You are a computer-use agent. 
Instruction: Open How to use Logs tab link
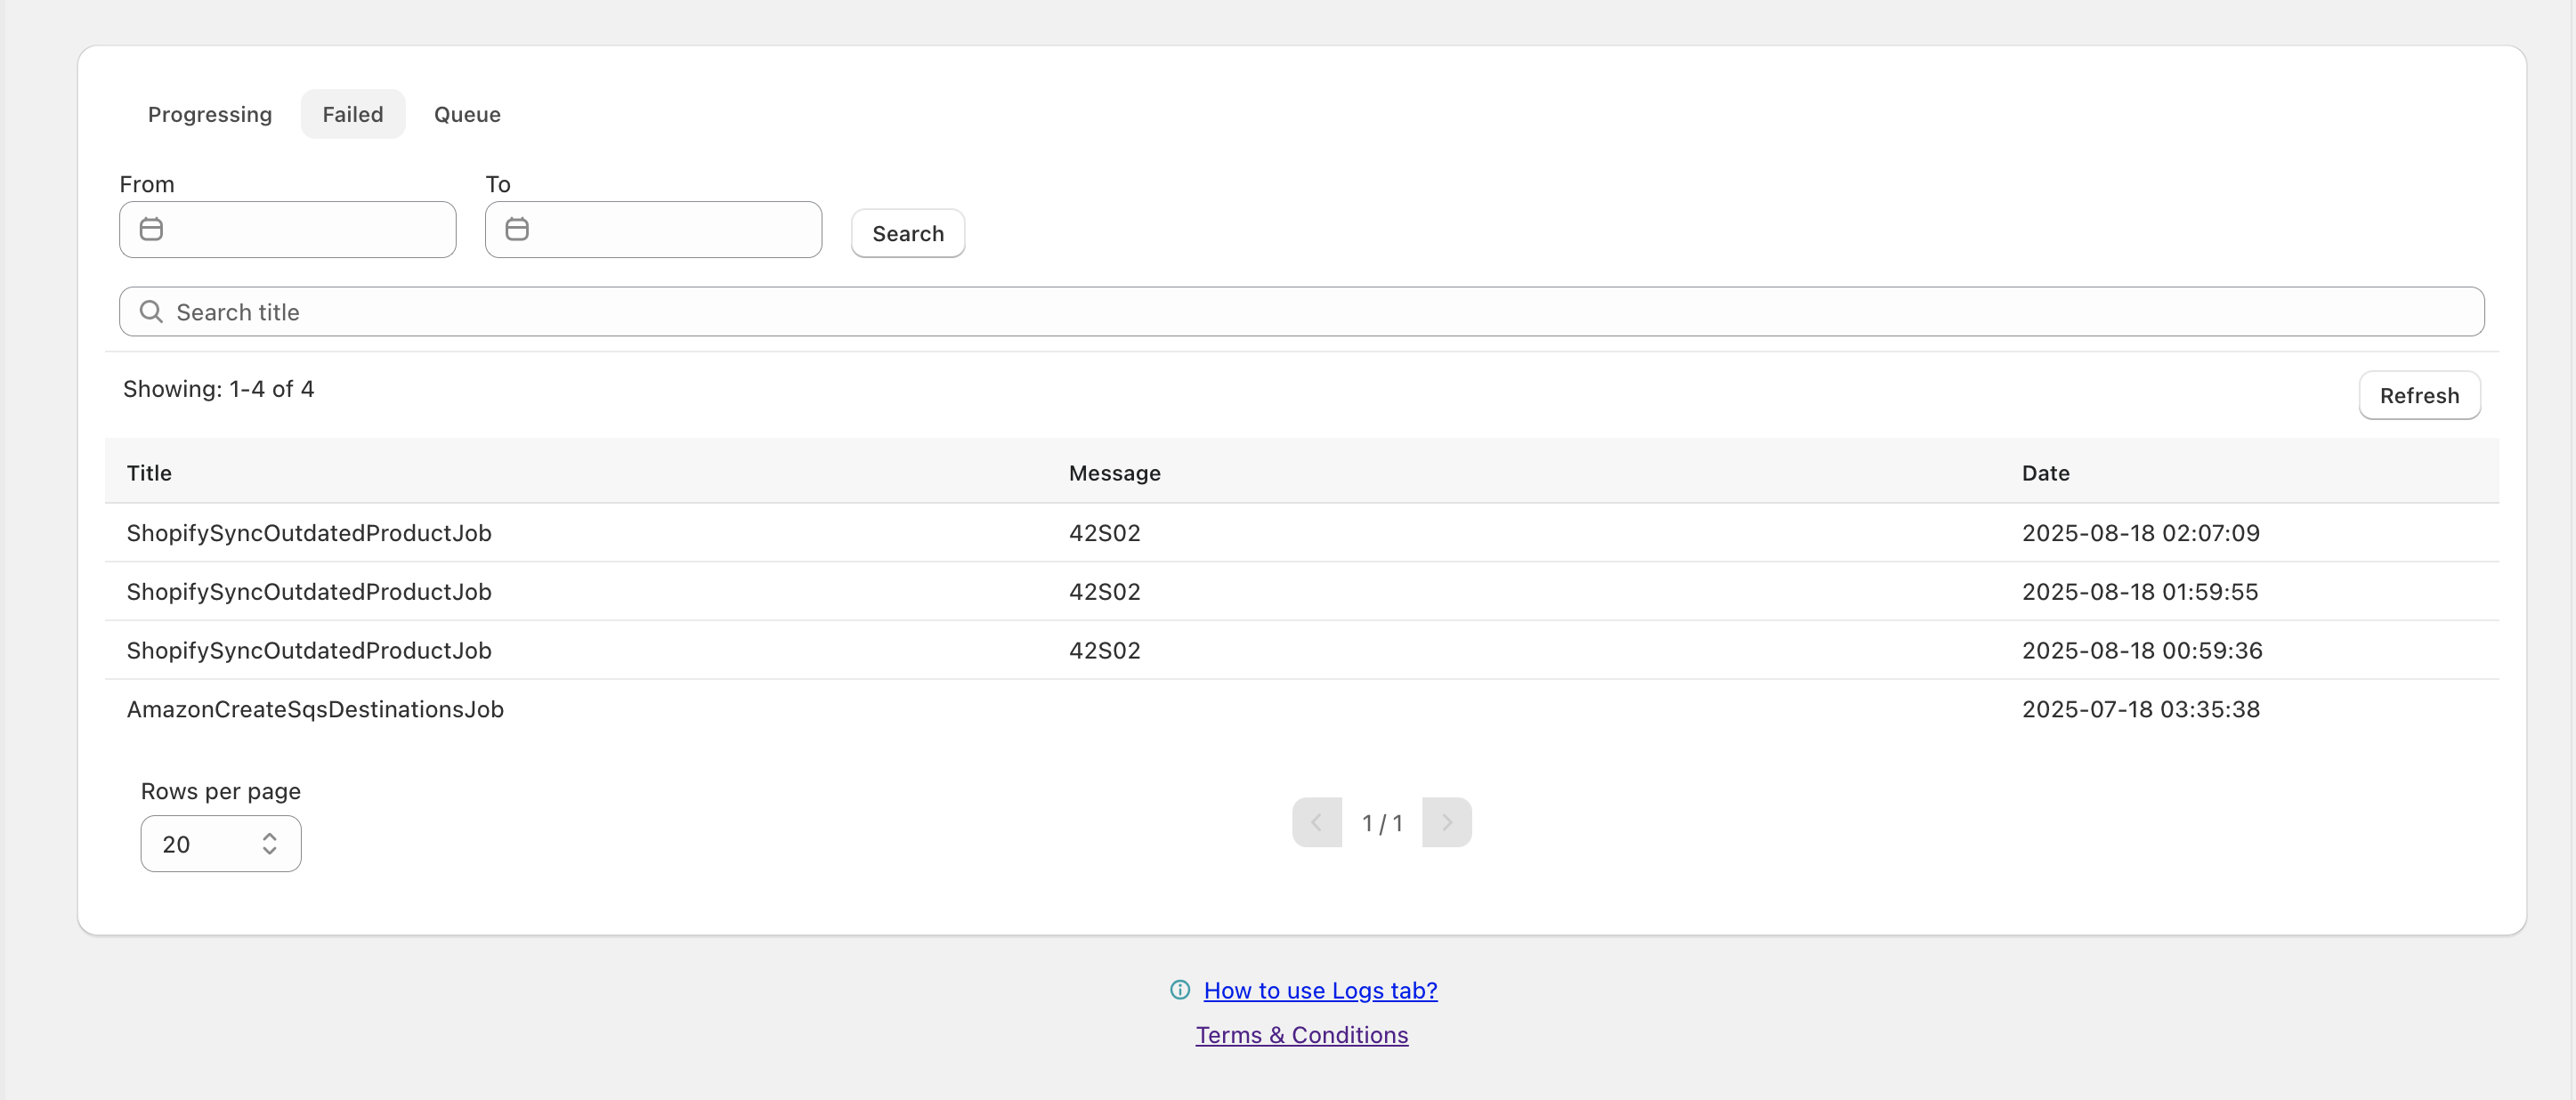point(1320,990)
